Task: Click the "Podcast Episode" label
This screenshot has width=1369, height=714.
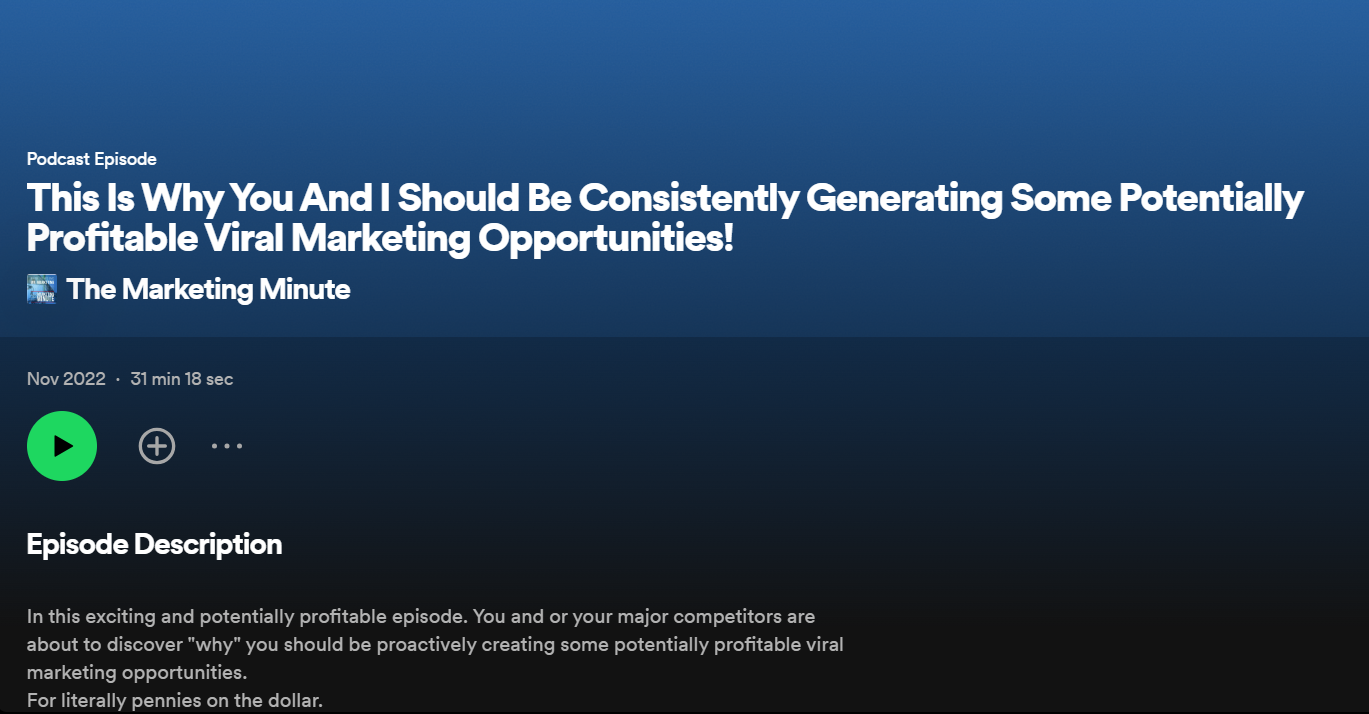Action: point(91,159)
